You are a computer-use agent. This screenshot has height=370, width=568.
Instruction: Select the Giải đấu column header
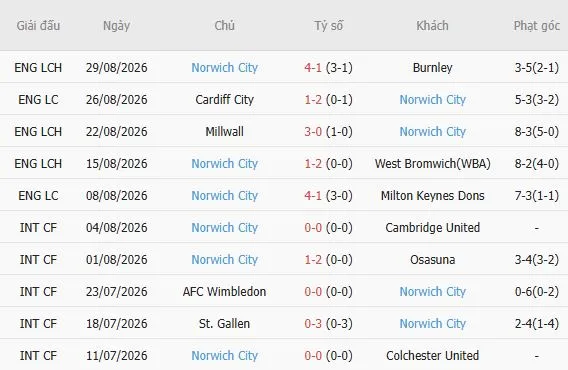point(38,26)
